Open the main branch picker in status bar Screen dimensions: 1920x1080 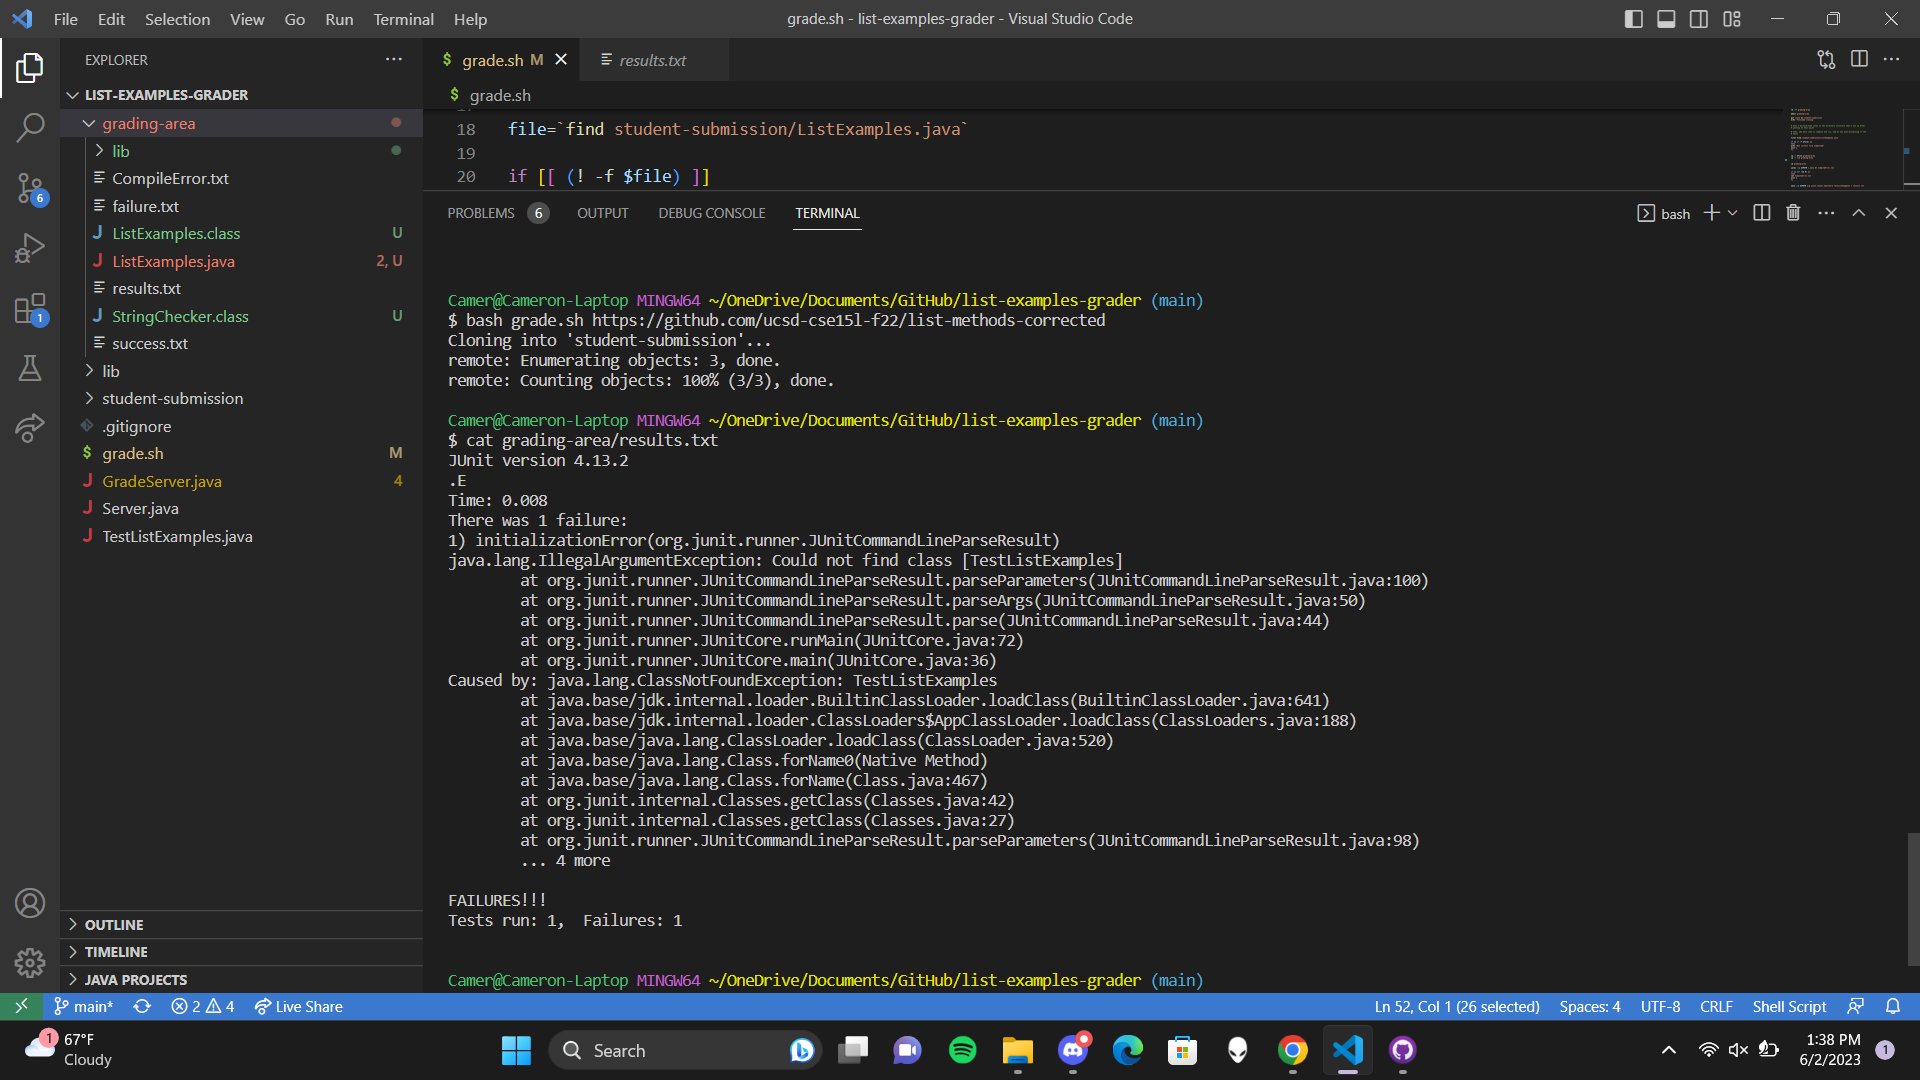[x=84, y=1006]
